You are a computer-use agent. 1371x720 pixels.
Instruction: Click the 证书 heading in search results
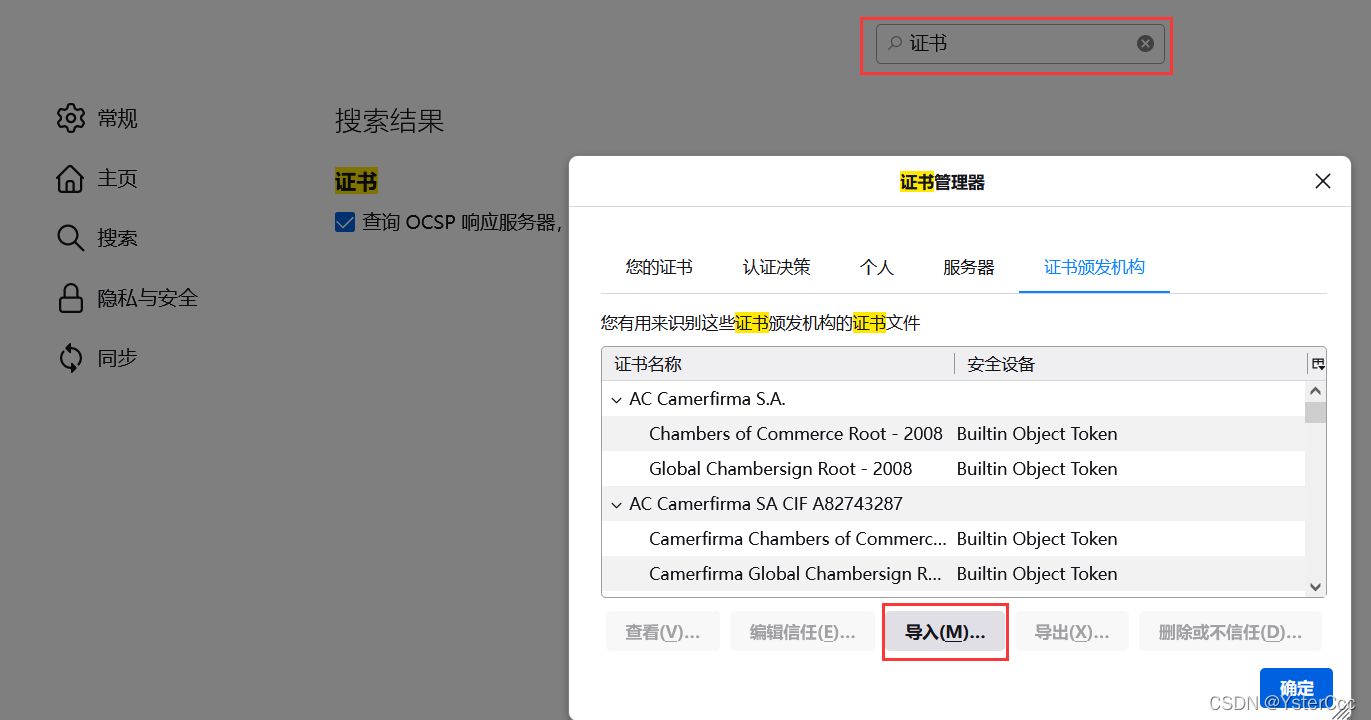pyautogui.click(x=356, y=182)
